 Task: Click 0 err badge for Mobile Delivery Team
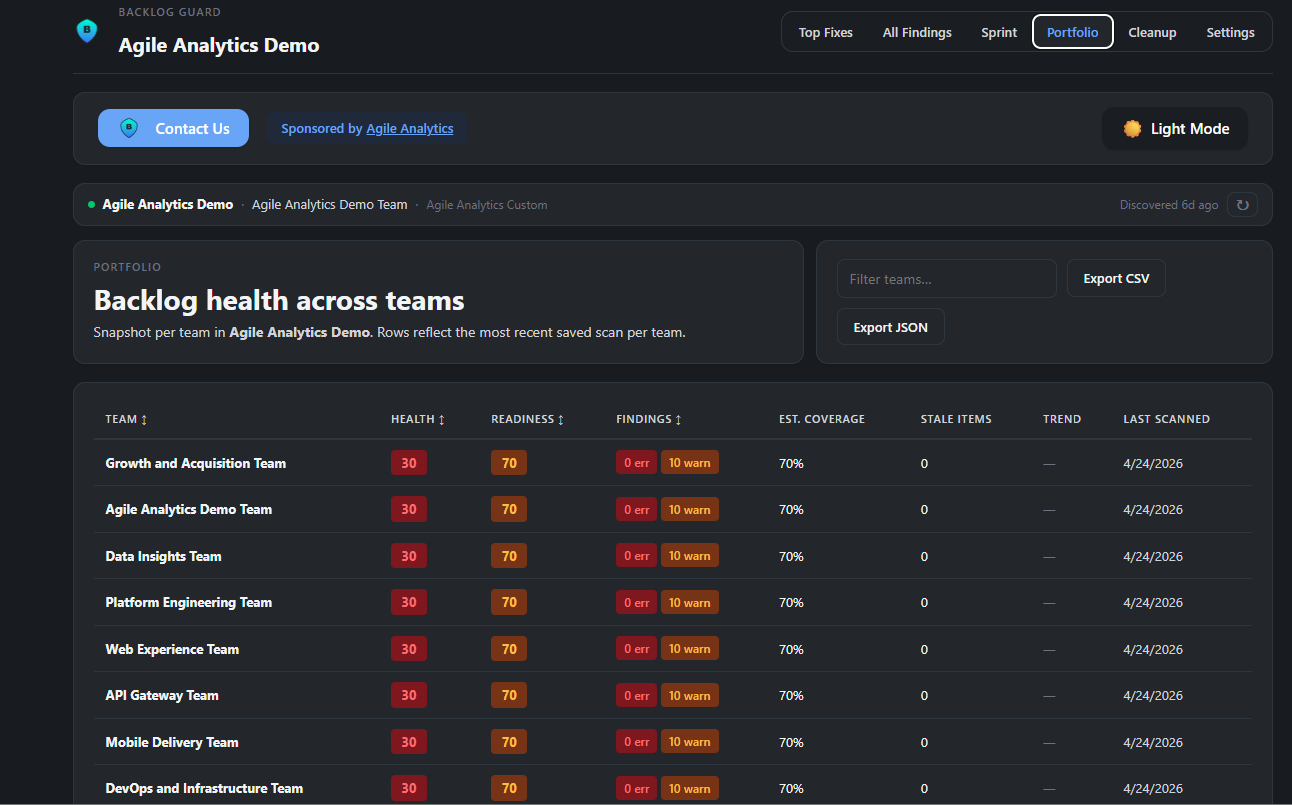(637, 742)
